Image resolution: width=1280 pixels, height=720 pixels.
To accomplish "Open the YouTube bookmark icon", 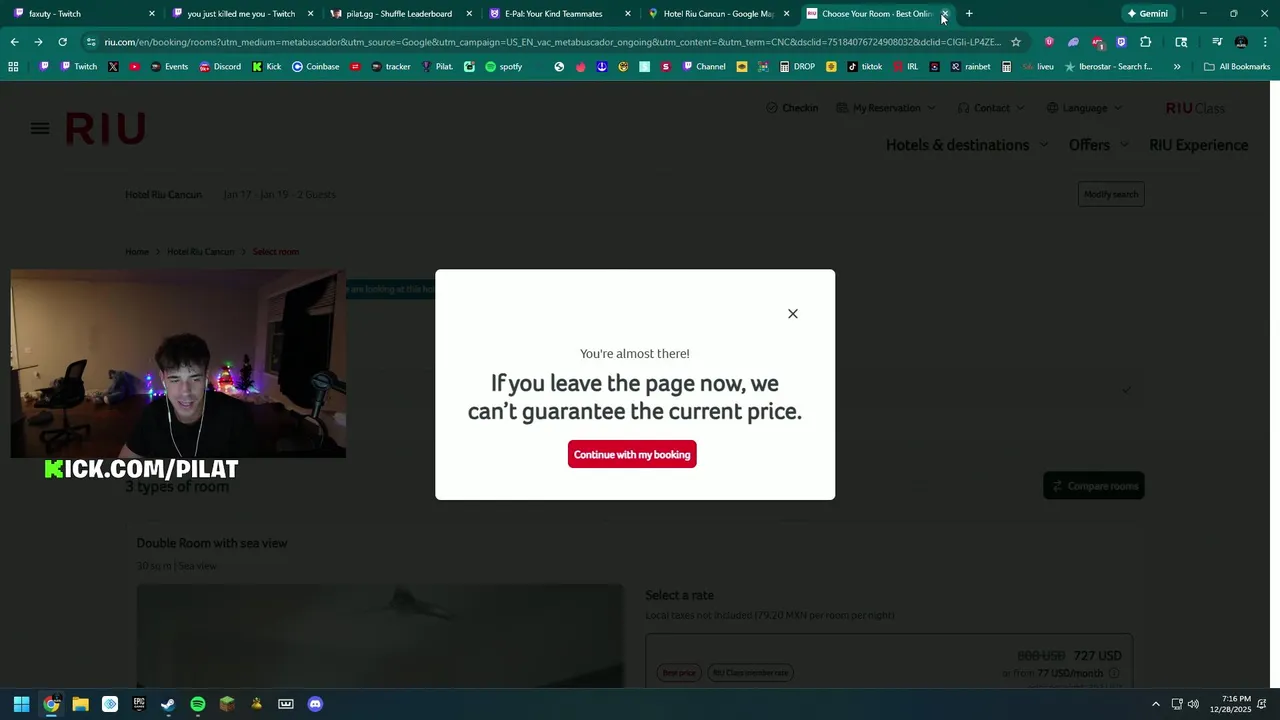I will [x=135, y=67].
